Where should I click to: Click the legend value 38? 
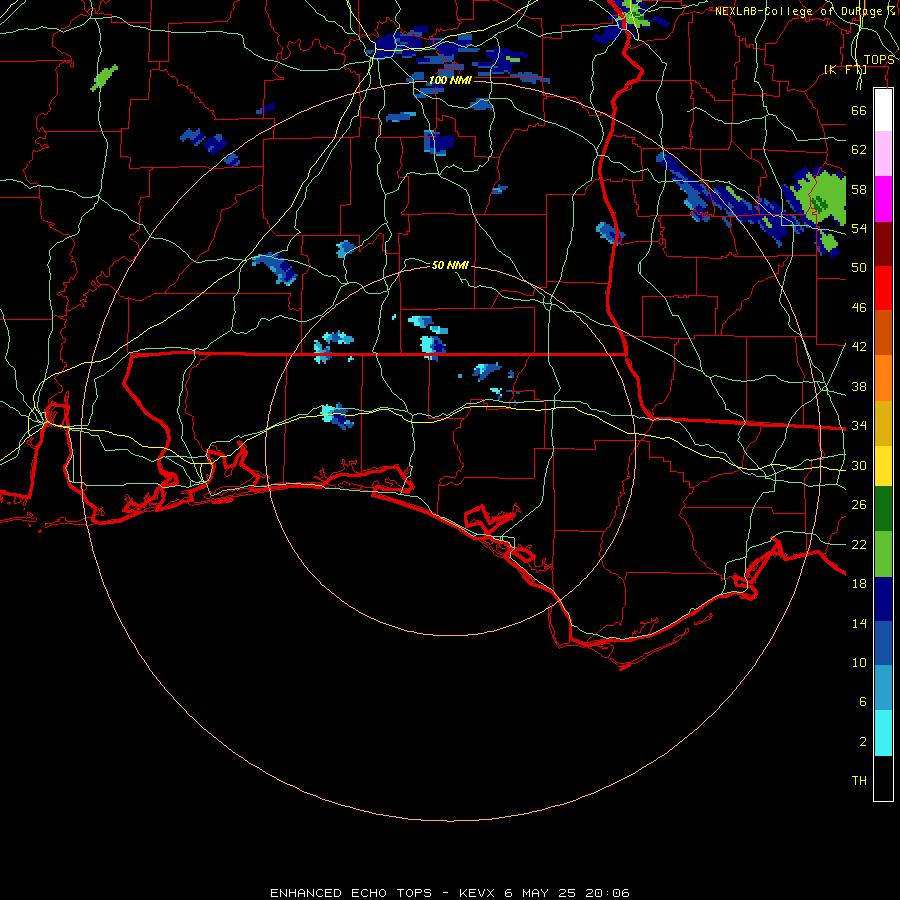(859, 386)
